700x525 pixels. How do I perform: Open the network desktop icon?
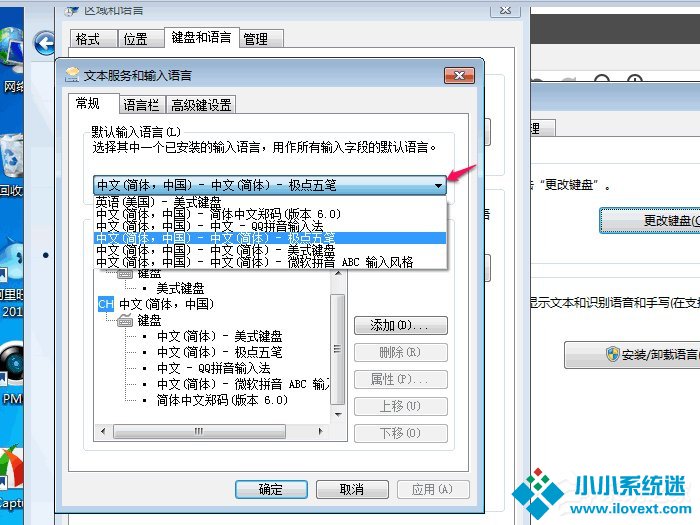(x=11, y=60)
